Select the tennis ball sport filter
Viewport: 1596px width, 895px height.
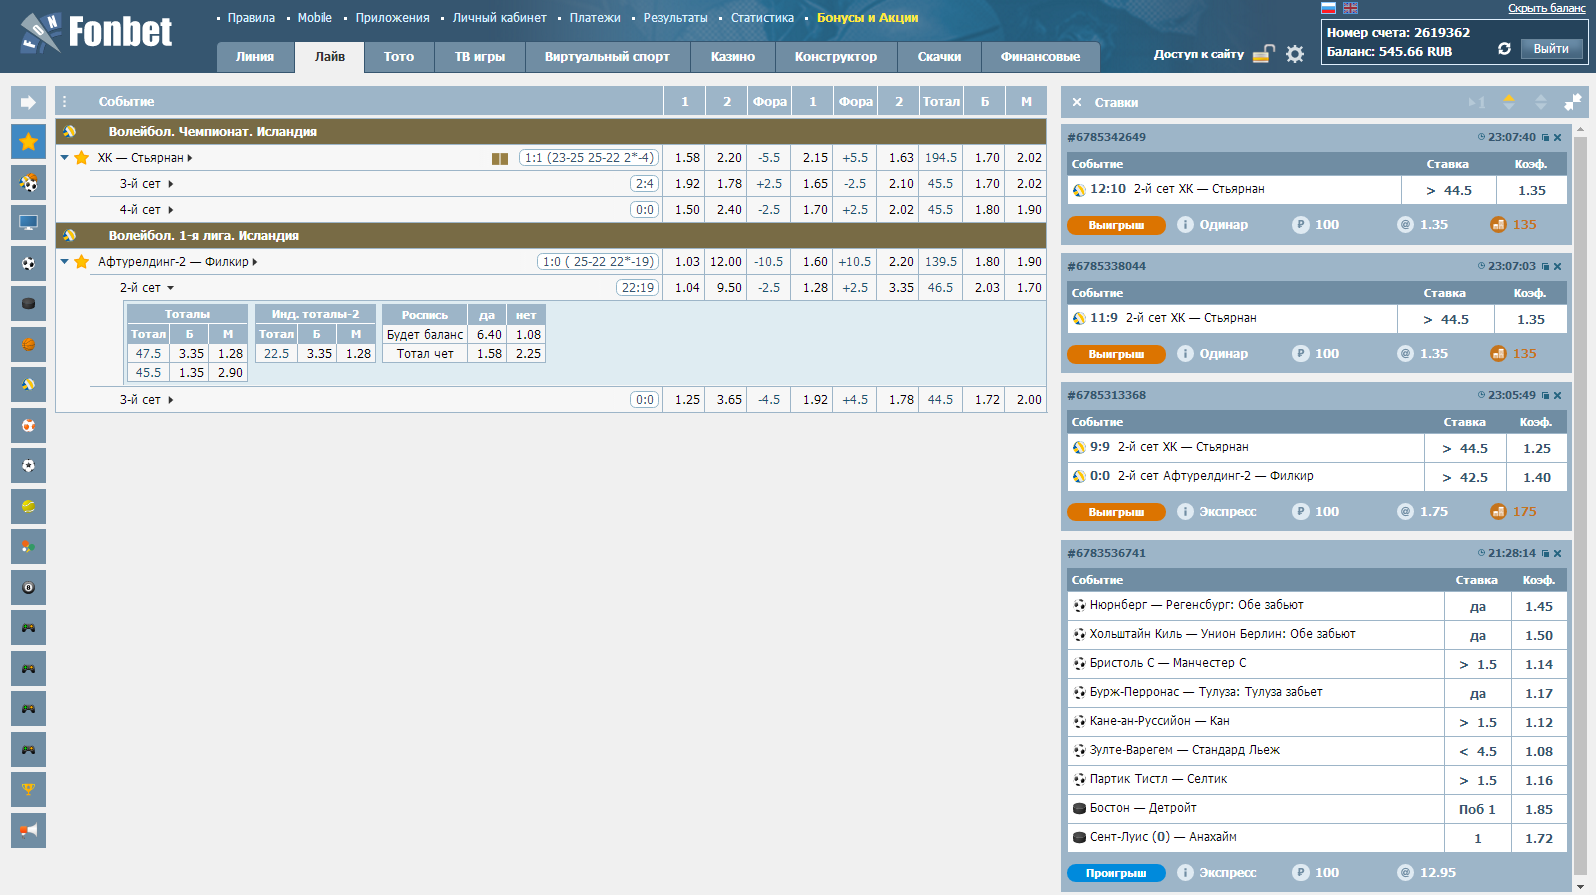coord(28,507)
